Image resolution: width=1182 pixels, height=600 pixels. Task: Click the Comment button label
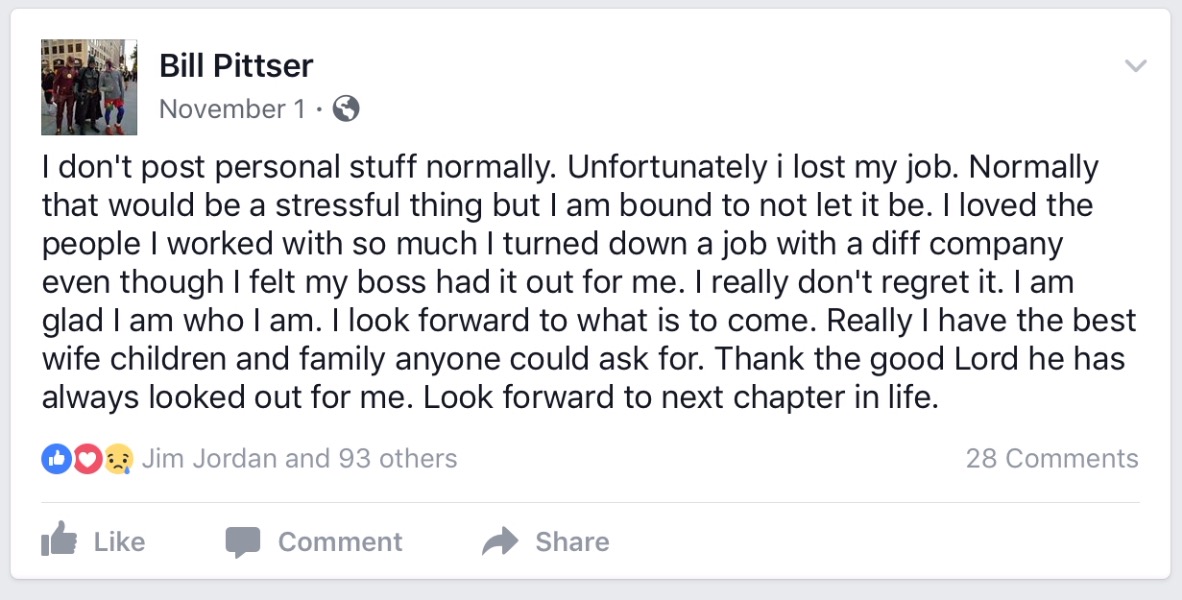(x=340, y=542)
